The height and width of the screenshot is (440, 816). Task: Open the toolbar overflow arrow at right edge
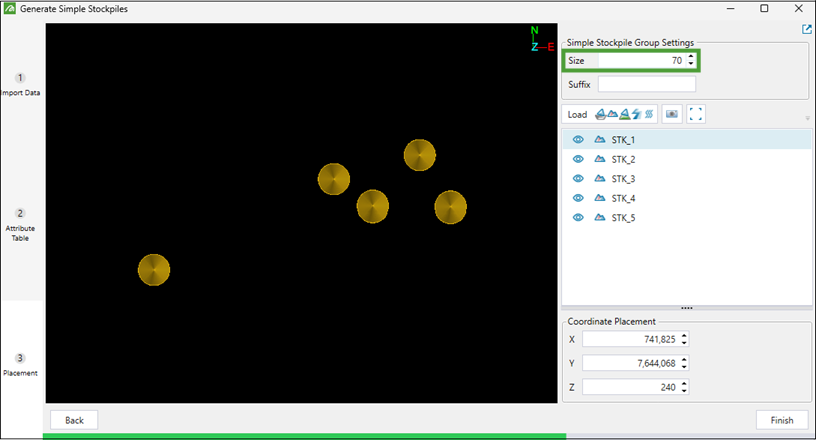[x=807, y=118]
